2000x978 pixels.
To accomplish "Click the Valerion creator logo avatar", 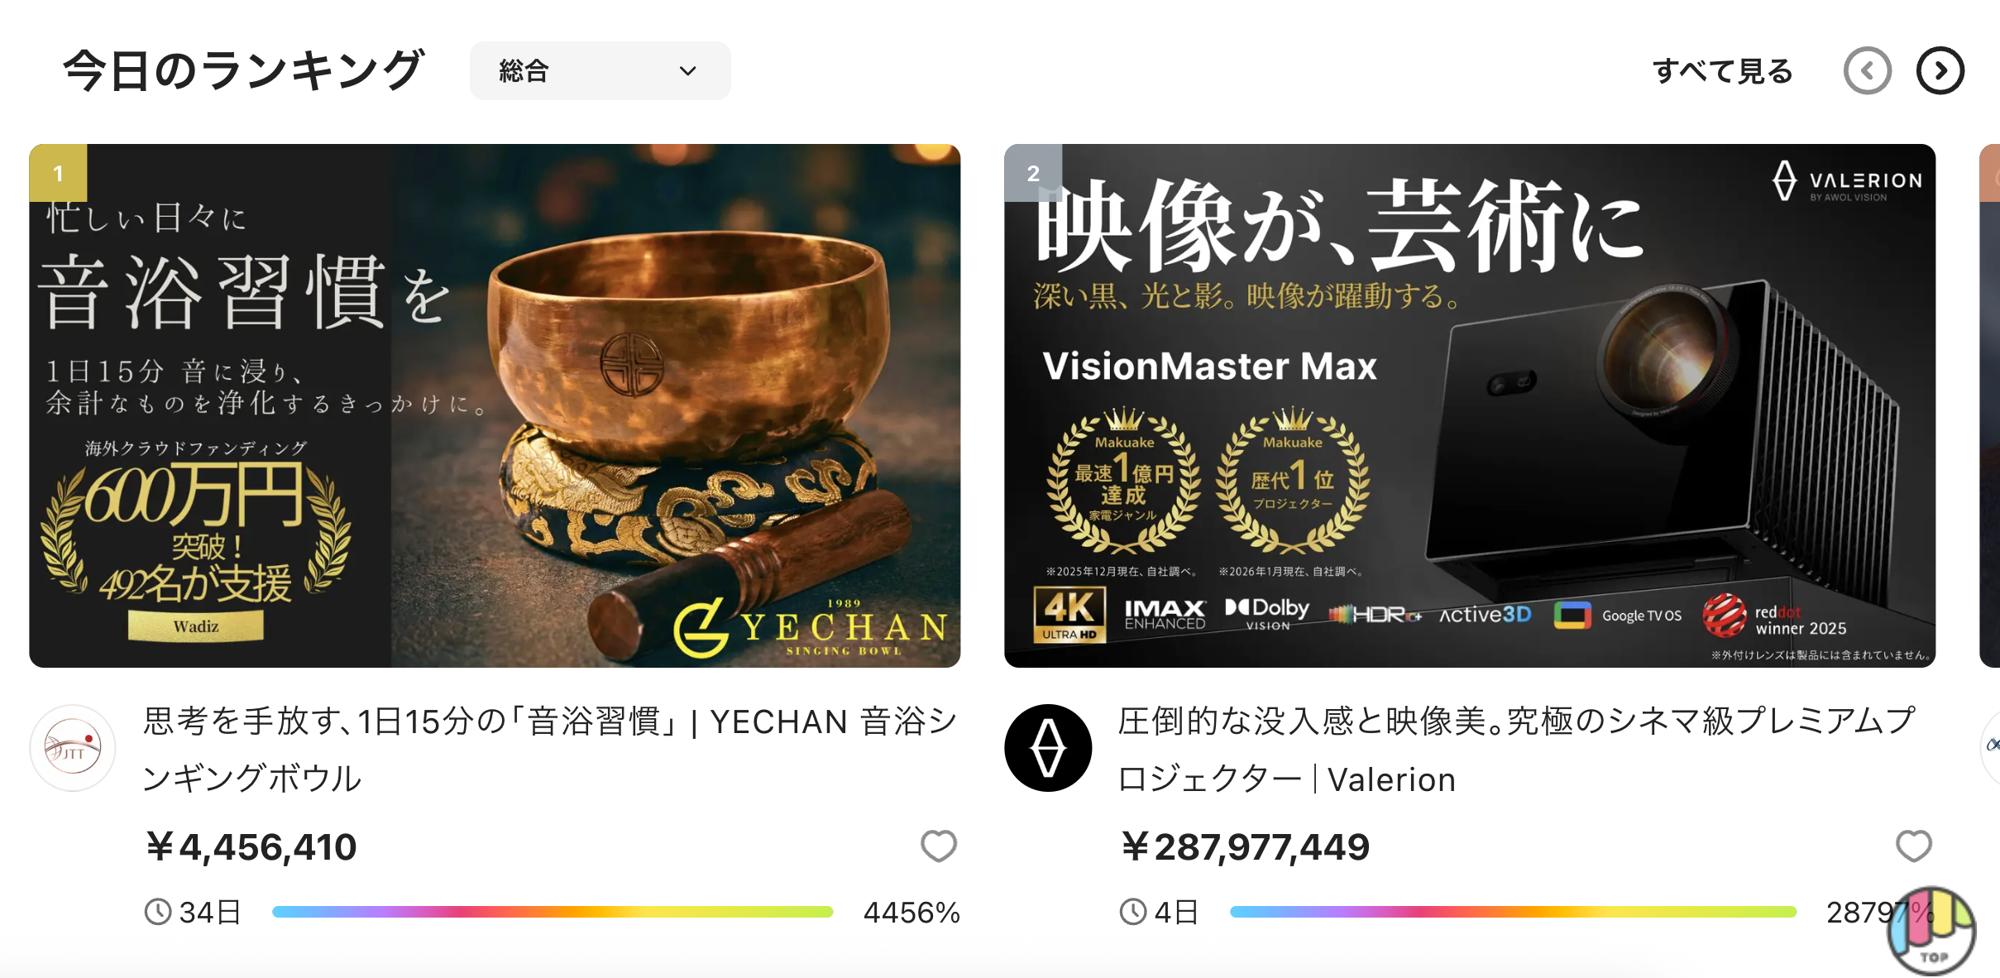I will pos(1048,748).
